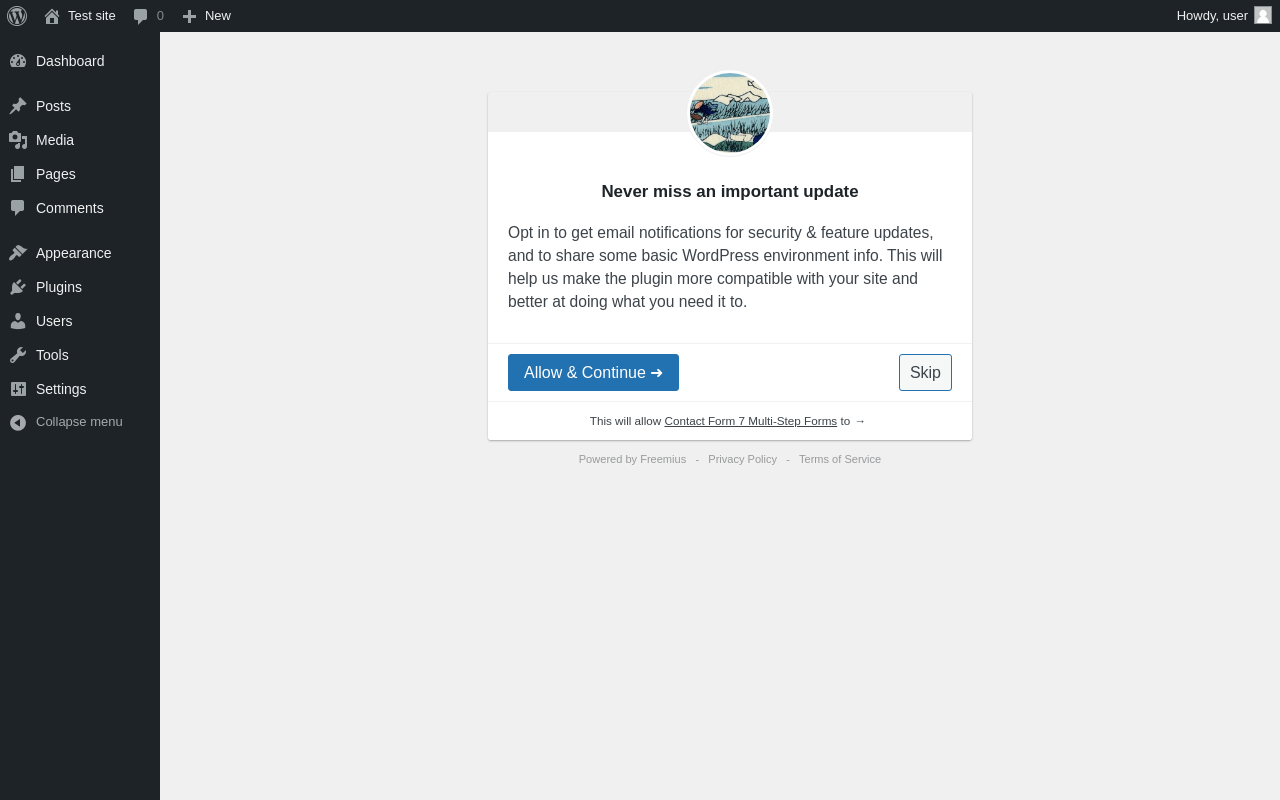Go to Appearance menu item
Image resolution: width=1280 pixels, height=800 pixels.
click(x=80, y=253)
